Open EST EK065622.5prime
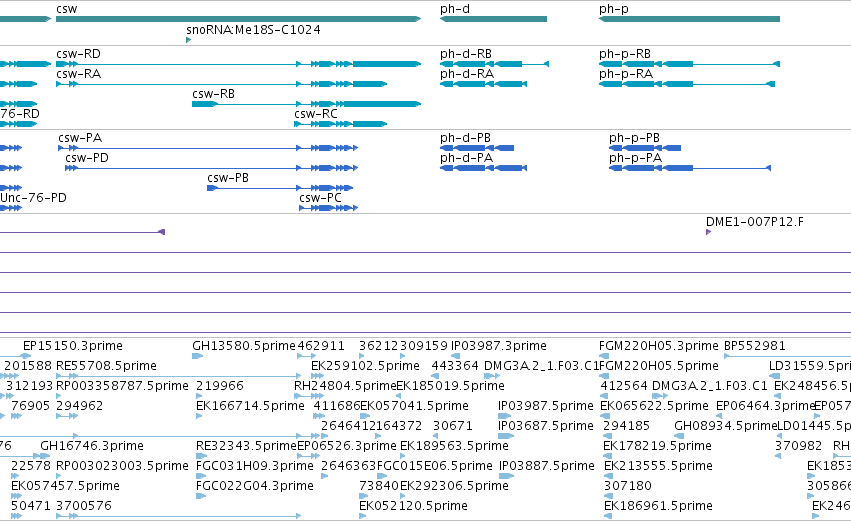This screenshot has width=851, height=521. coord(655,406)
